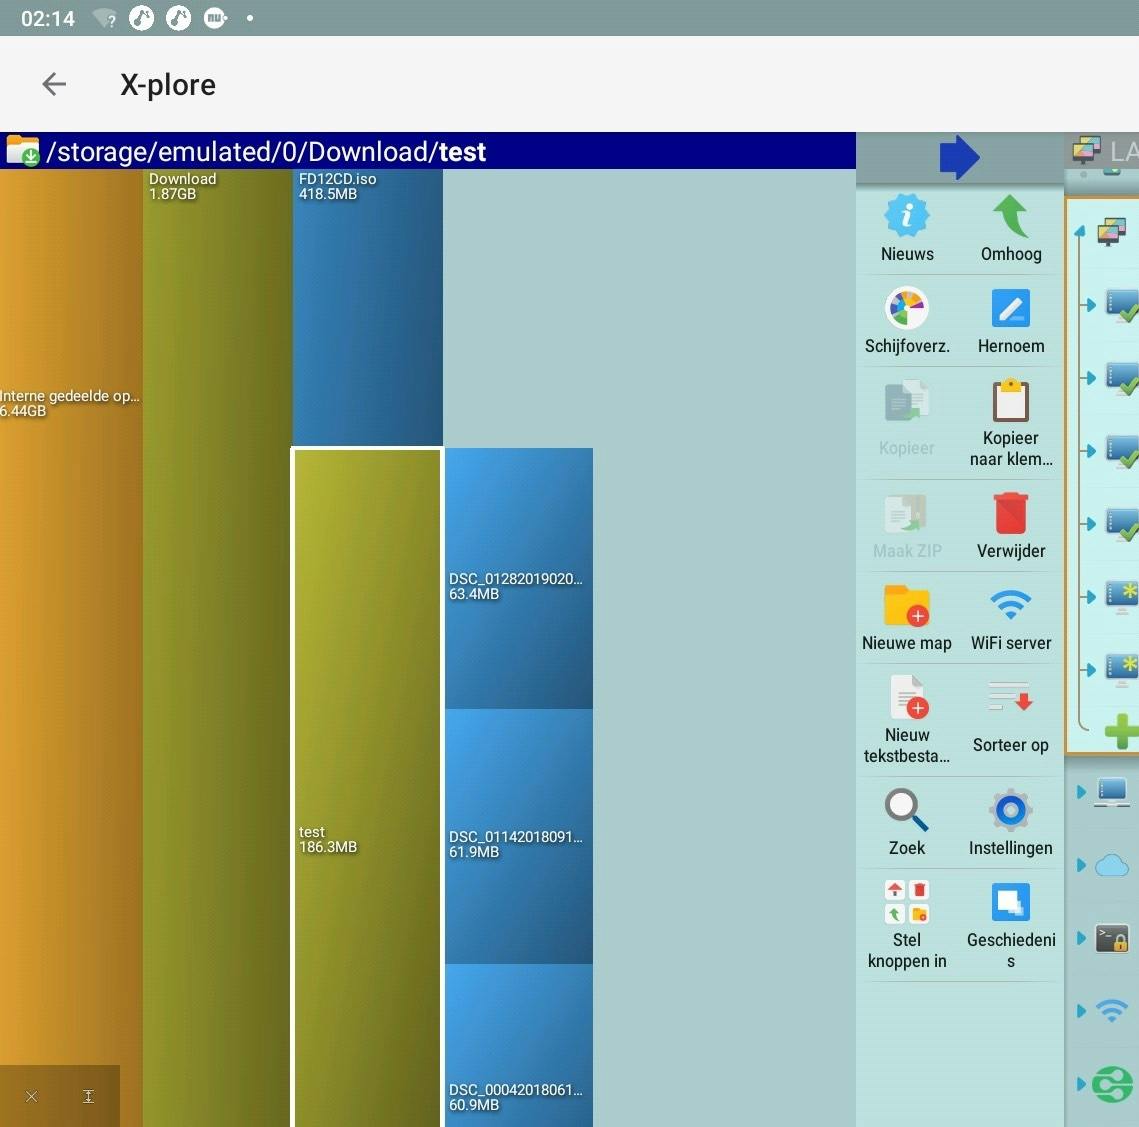1139x1127 pixels.
Task: Select the FD12CD.iso 418.5MB block
Action: point(368,307)
